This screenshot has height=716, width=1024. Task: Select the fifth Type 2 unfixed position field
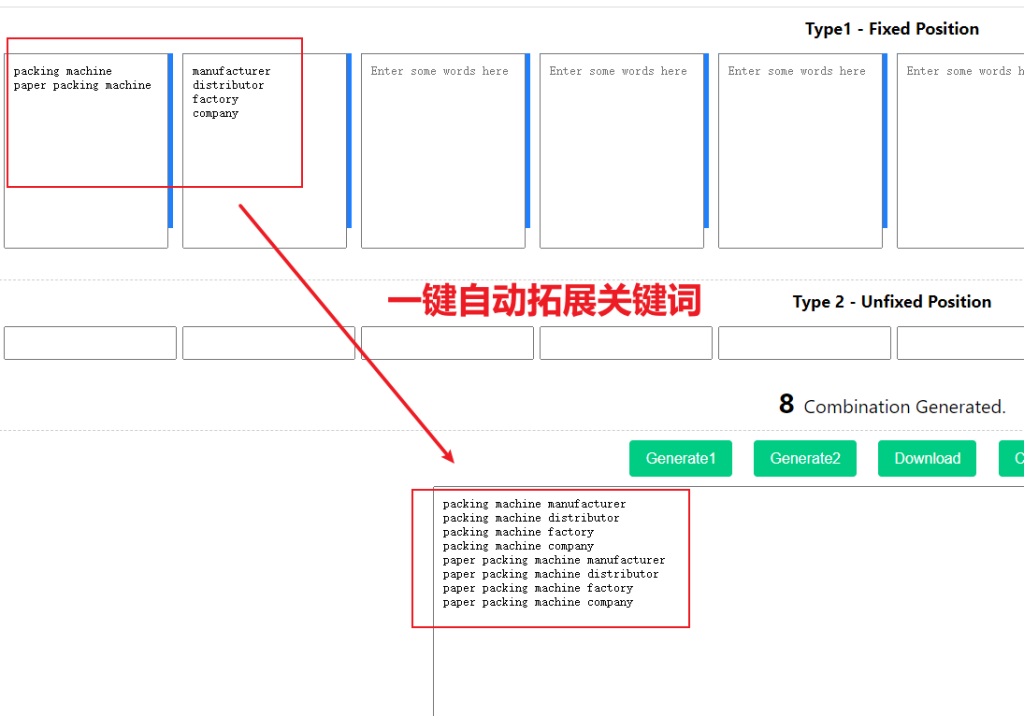[804, 343]
